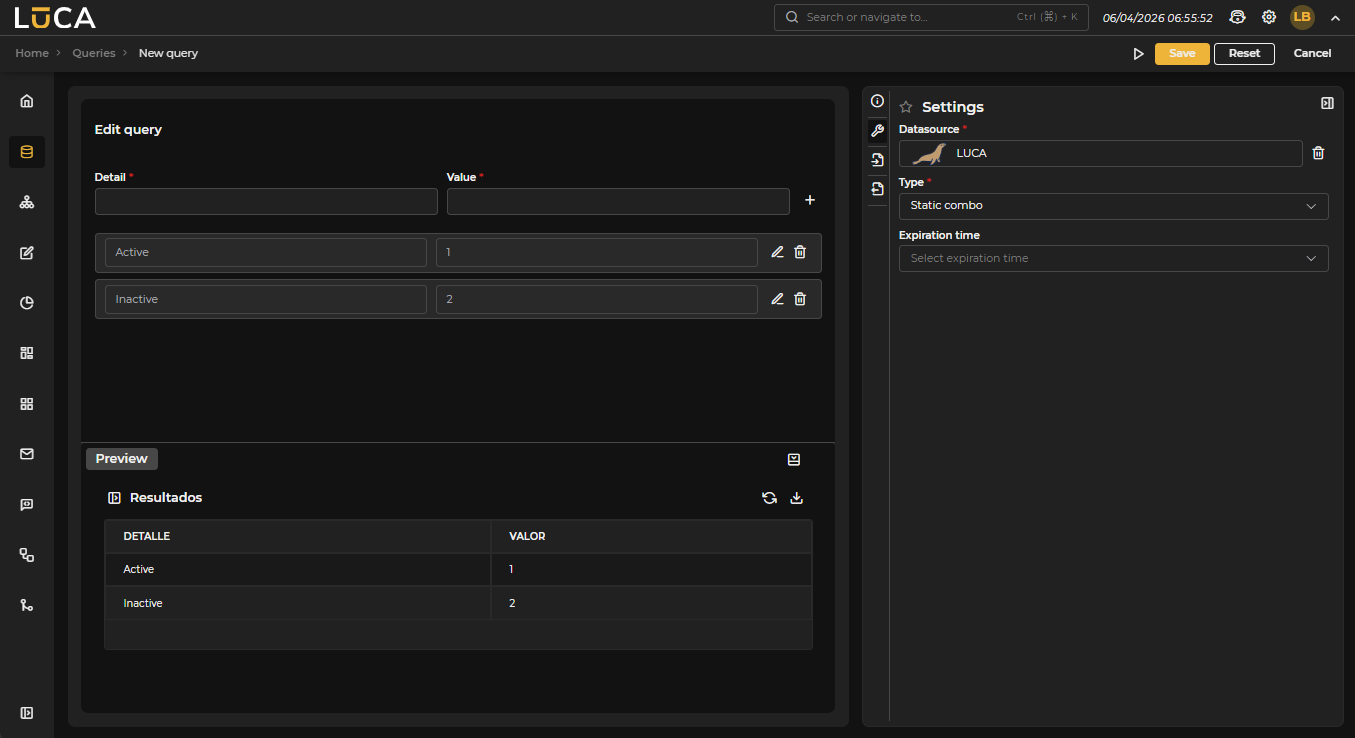
Task: Open the Type dropdown showing Static combo
Action: click(x=1113, y=206)
